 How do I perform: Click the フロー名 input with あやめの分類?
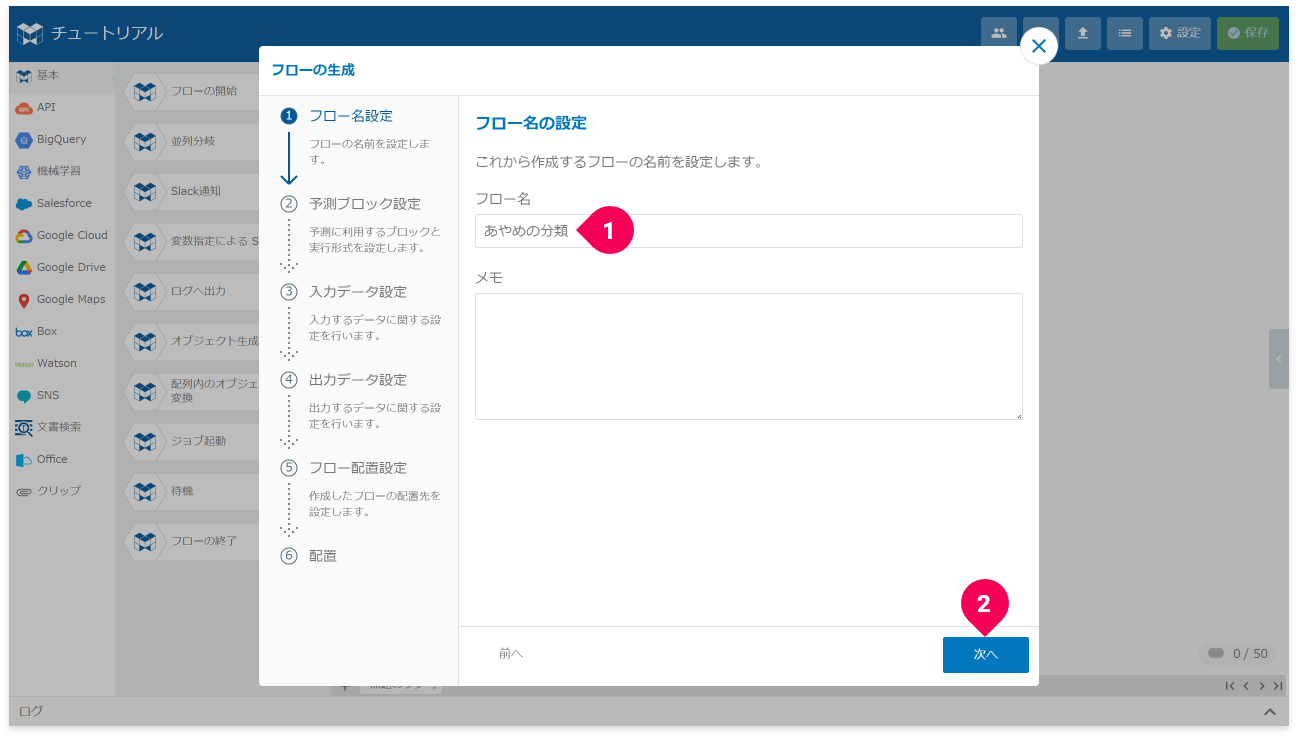pyautogui.click(x=748, y=231)
